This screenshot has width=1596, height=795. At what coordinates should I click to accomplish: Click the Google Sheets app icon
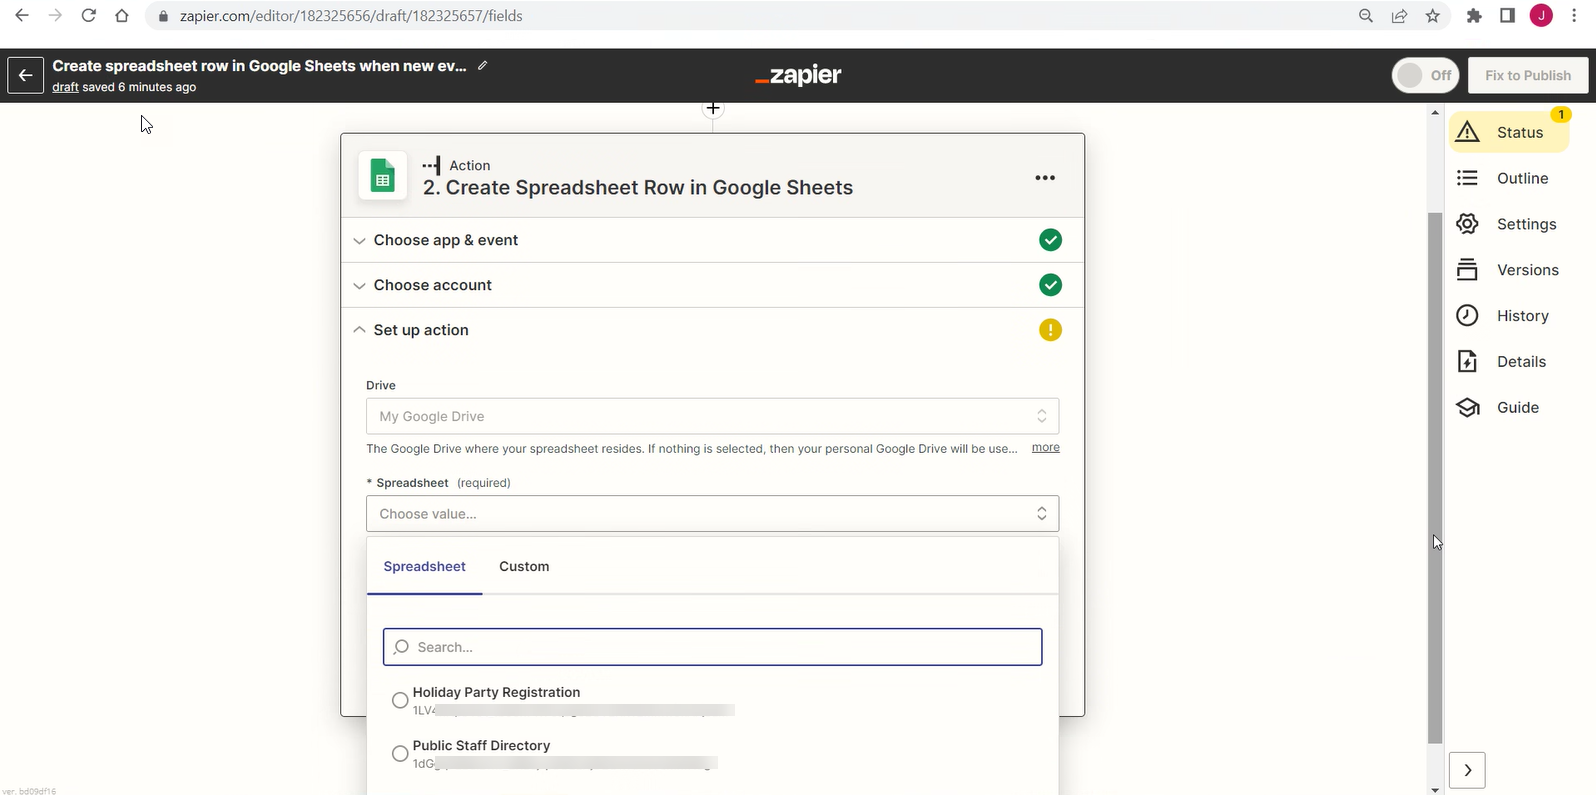click(x=383, y=177)
